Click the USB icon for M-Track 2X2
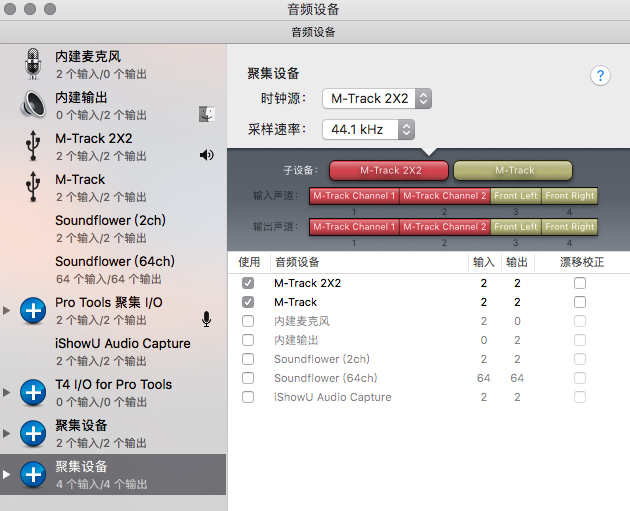Viewport: 630px width, 511px height. click(33, 146)
